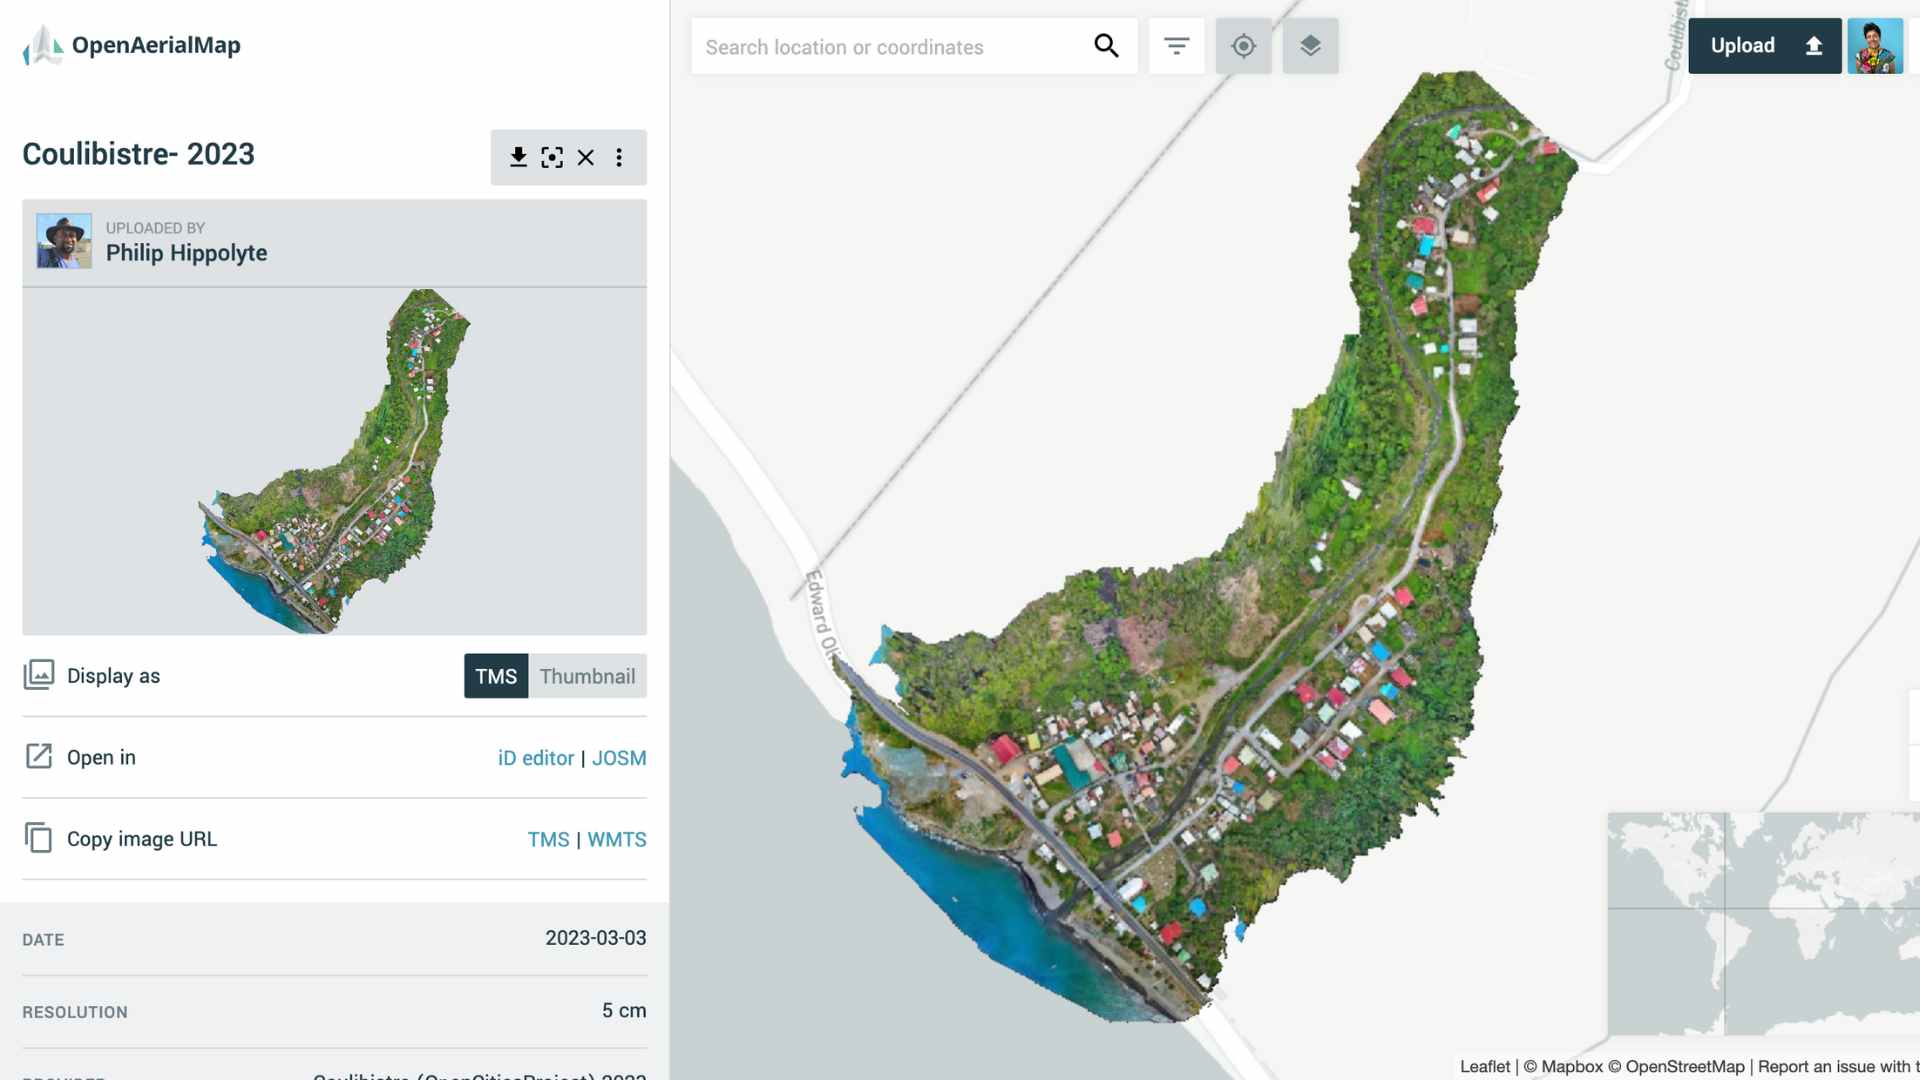Screen dimensions: 1920x1080
Task: Select TMS copy image URL
Action: pyautogui.click(x=547, y=837)
